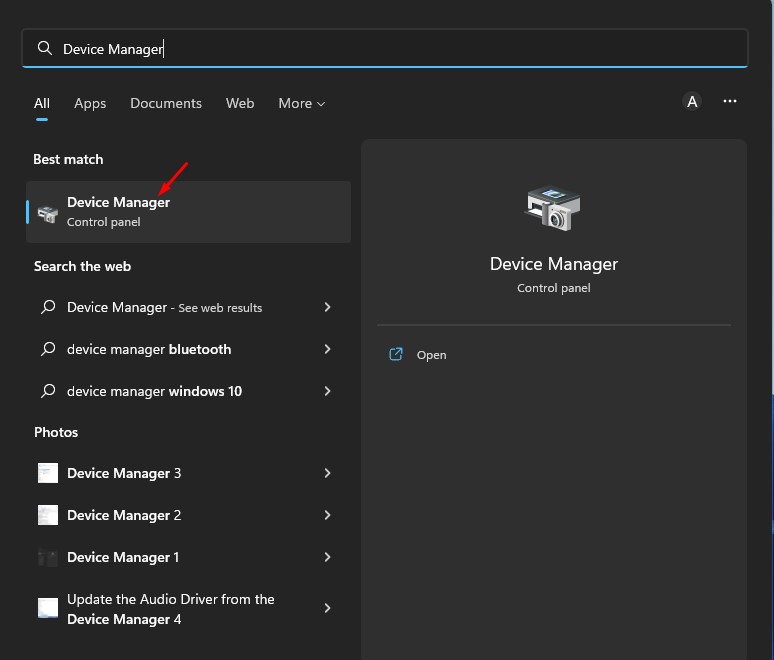Expand arrow next to Device Manager 1 photo
Viewport: 774px width, 660px height.
click(327, 557)
